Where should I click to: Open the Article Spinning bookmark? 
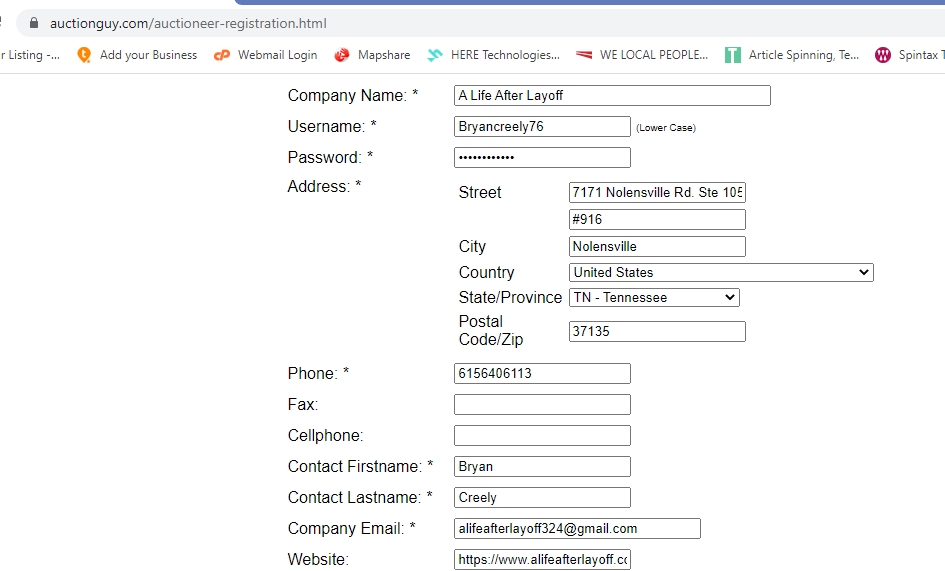792,55
